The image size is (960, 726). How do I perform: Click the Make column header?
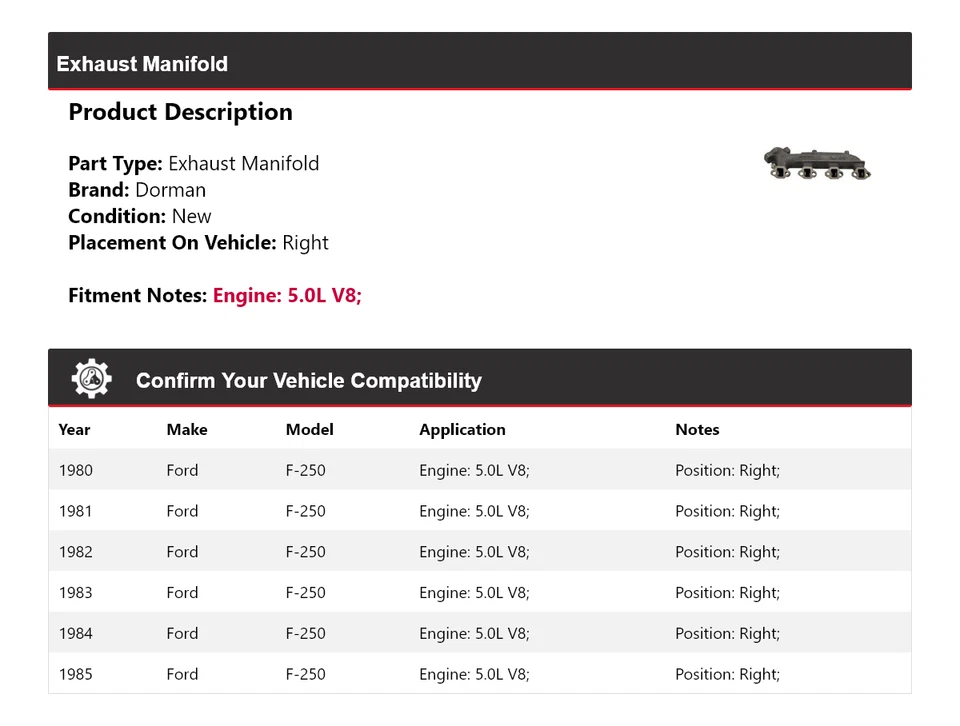pyautogui.click(x=187, y=430)
